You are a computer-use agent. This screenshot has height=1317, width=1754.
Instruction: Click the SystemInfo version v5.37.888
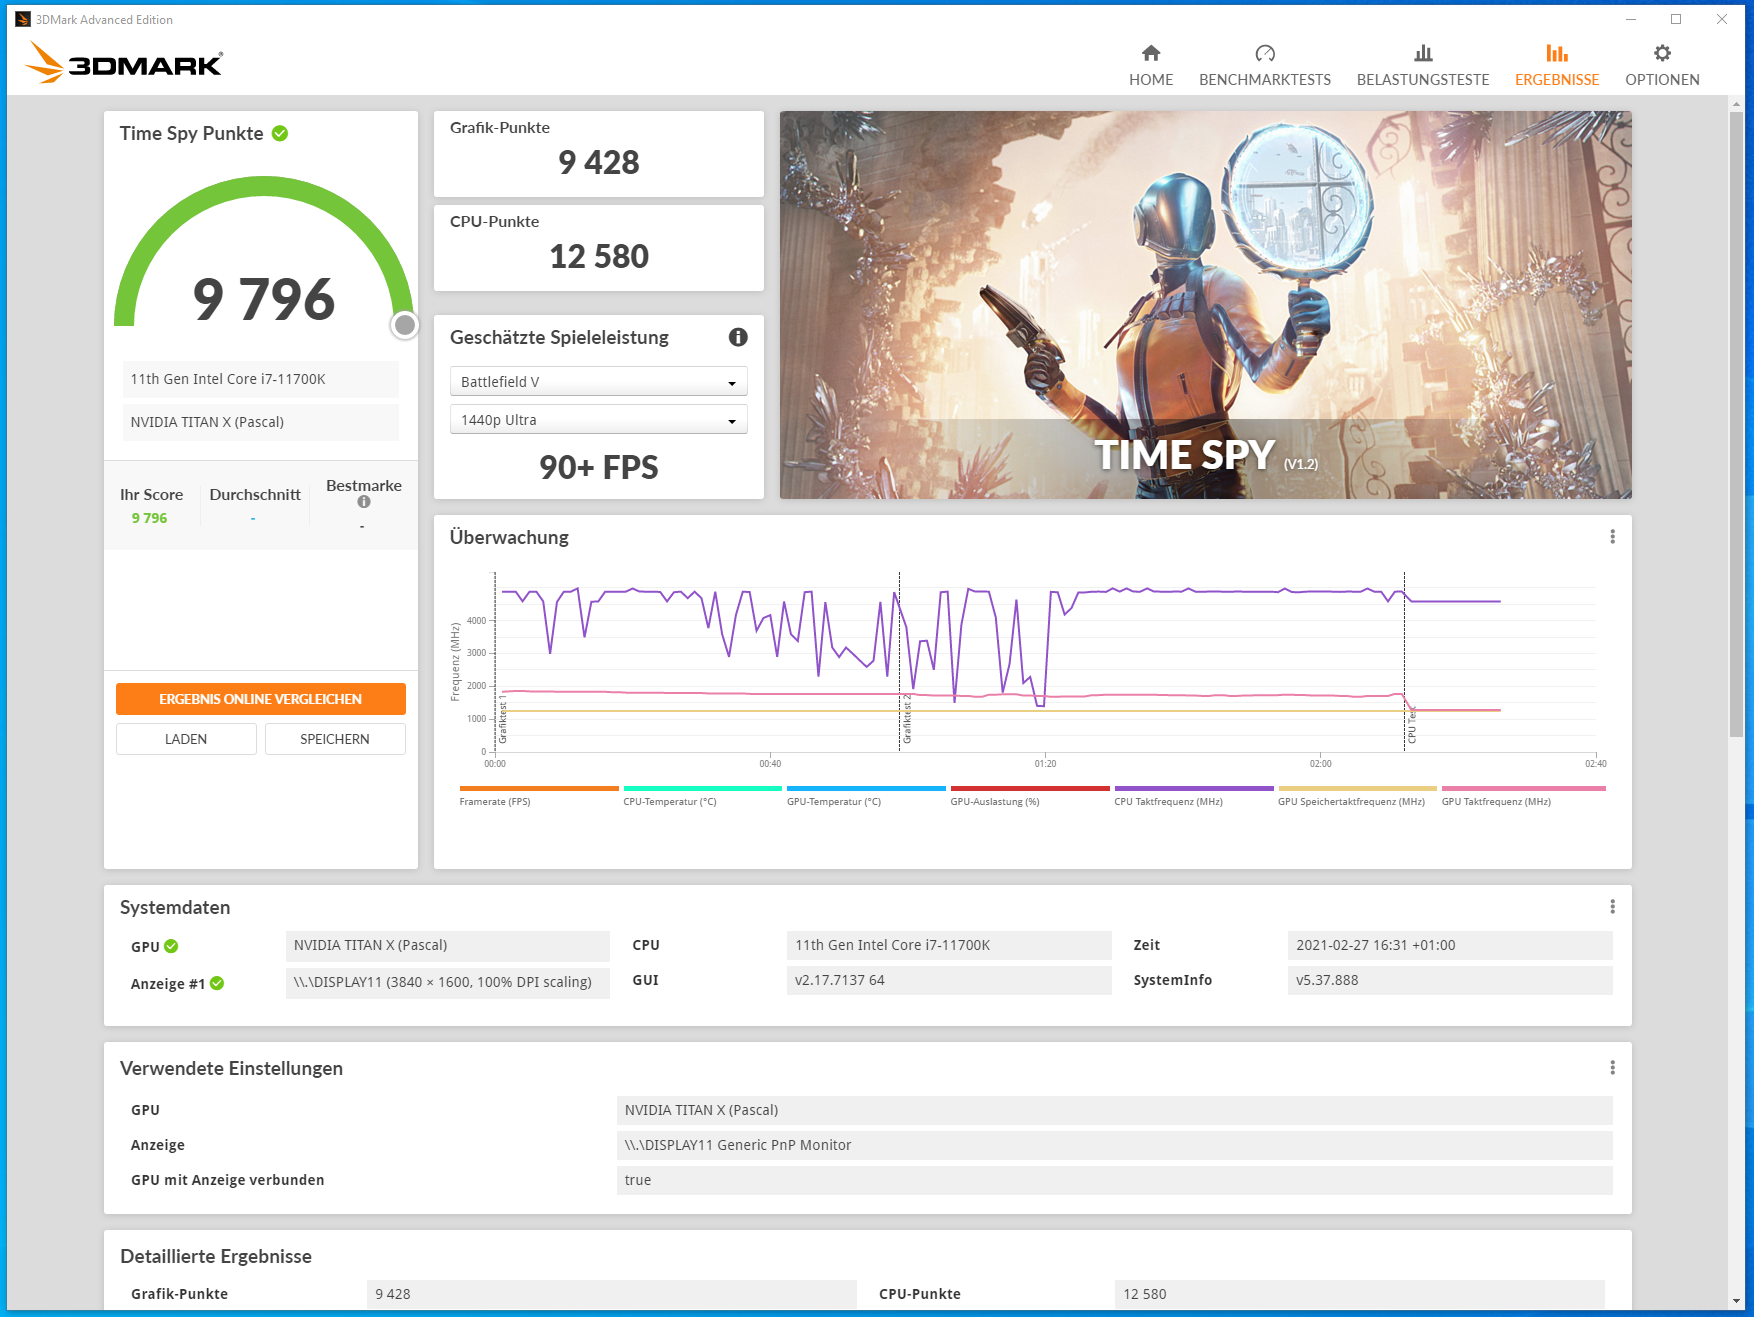coord(1450,980)
